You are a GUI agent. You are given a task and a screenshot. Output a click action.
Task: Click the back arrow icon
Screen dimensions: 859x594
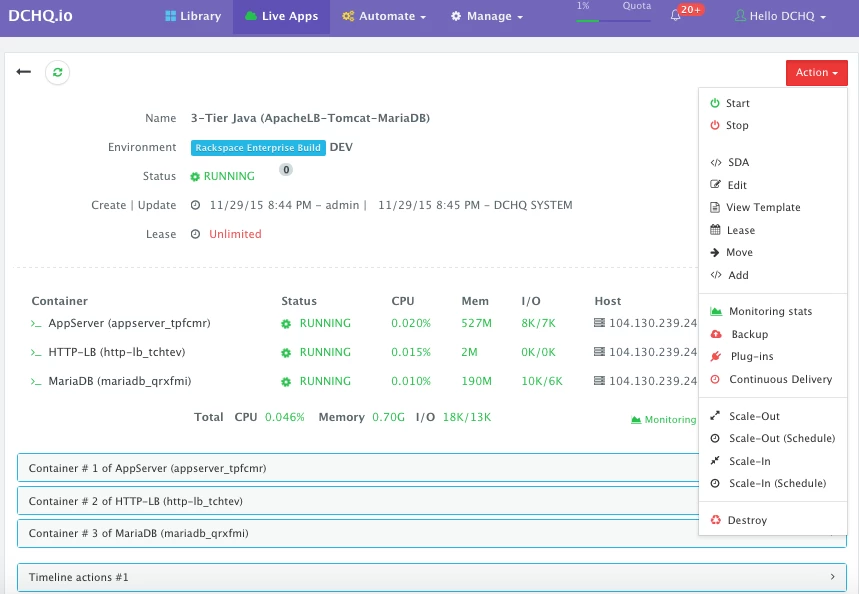point(24,72)
